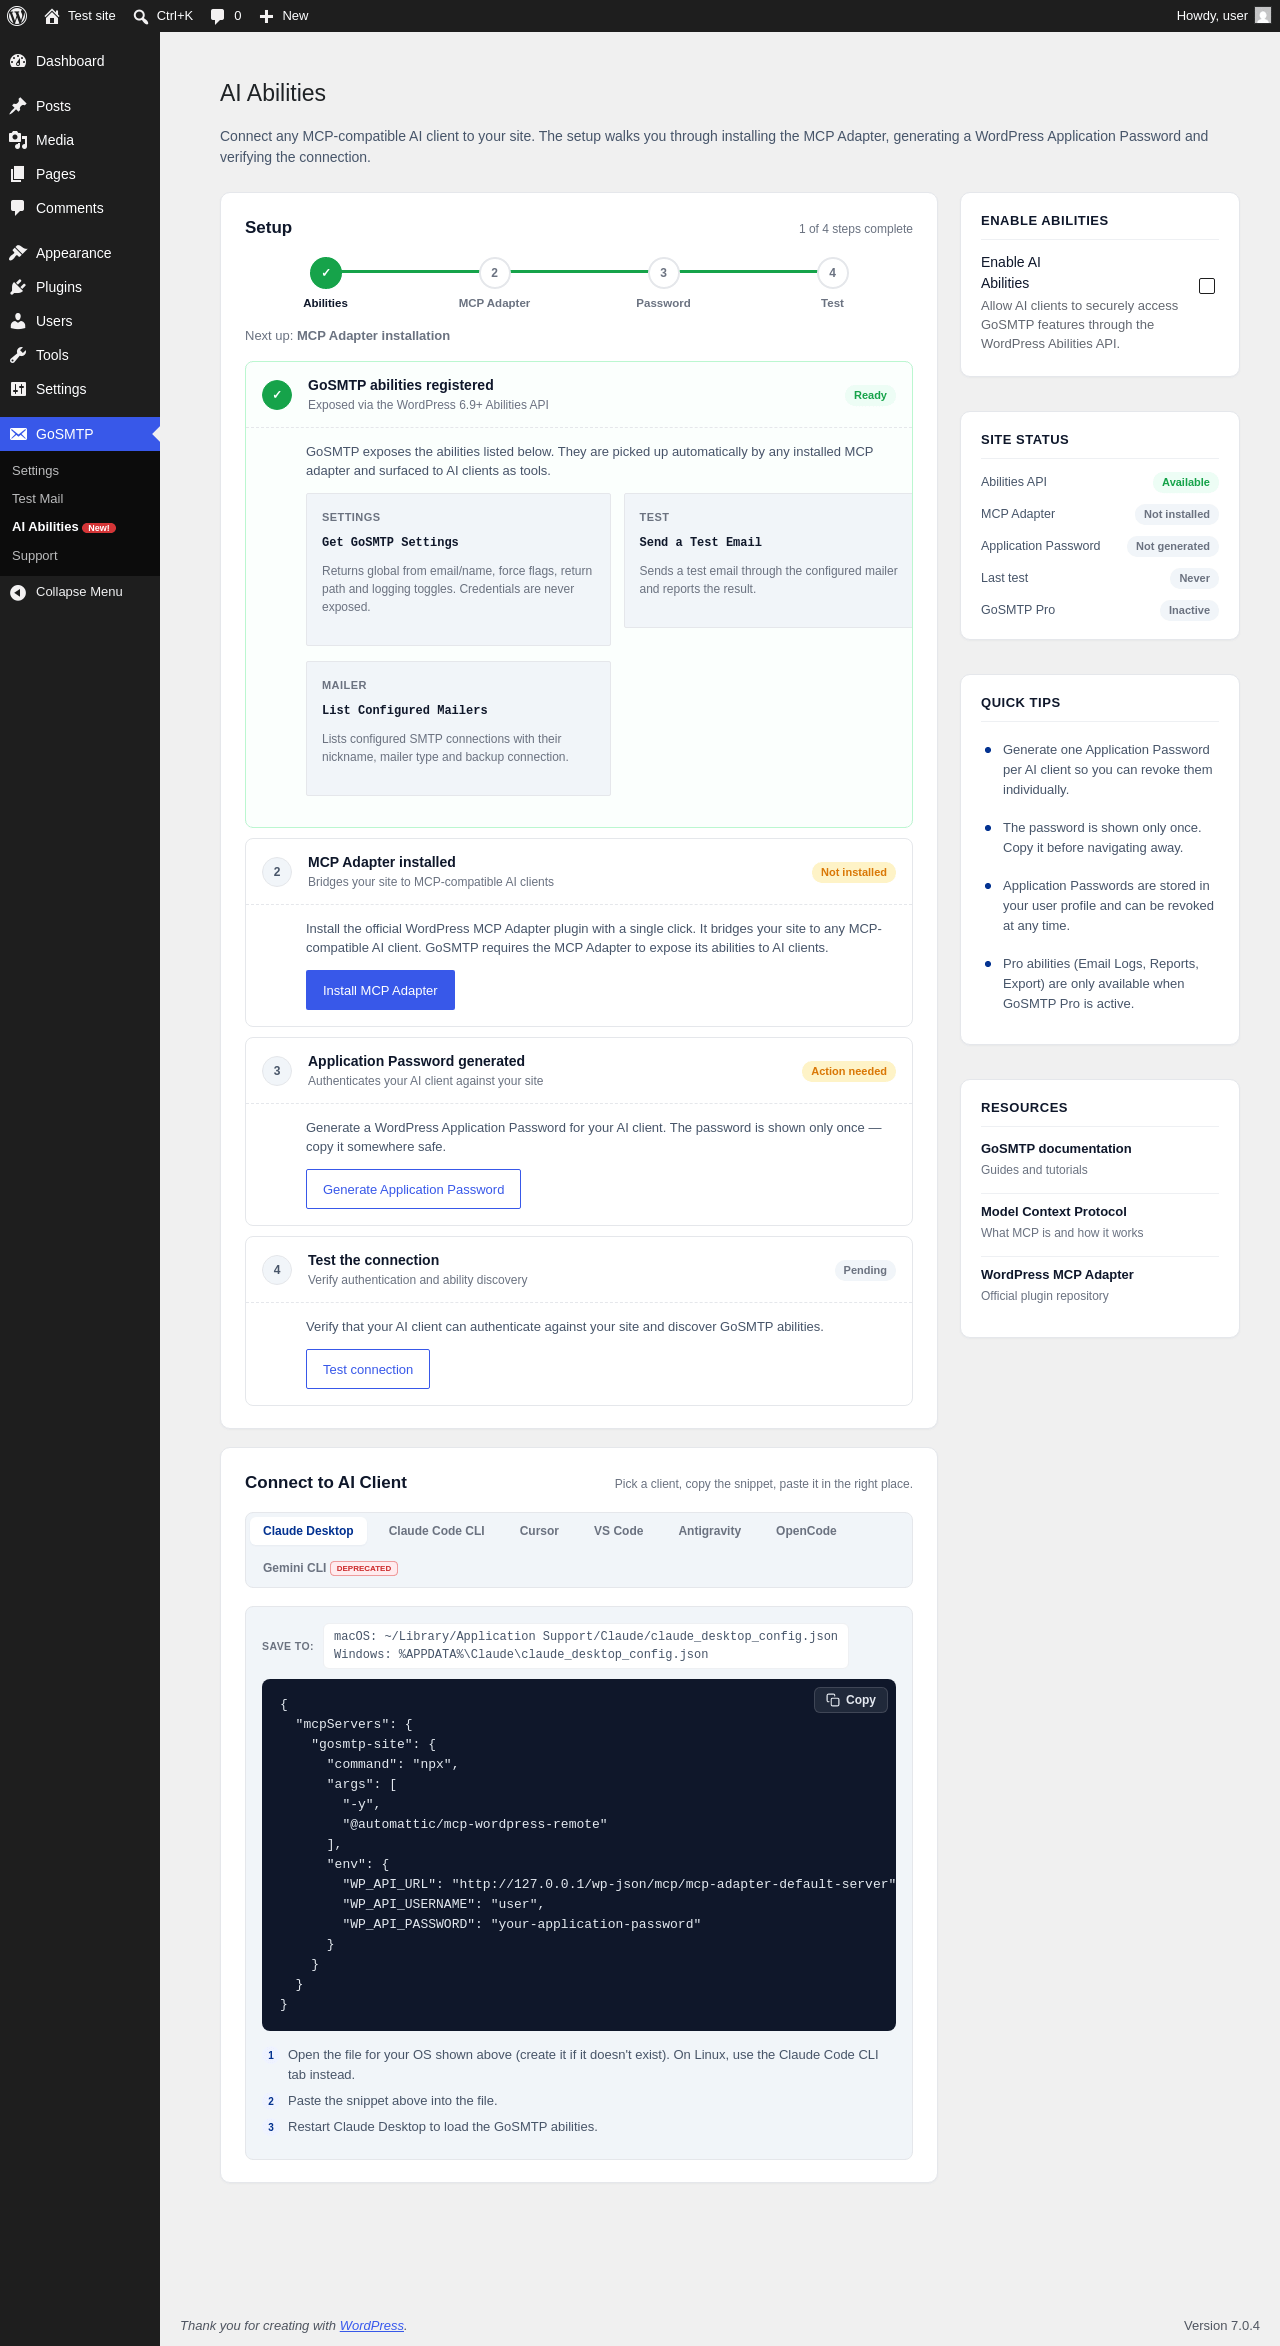The width and height of the screenshot is (1280, 2346).
Task: Select the deprecated Gemini CLI tab
Action: [x=330, y=1568]
